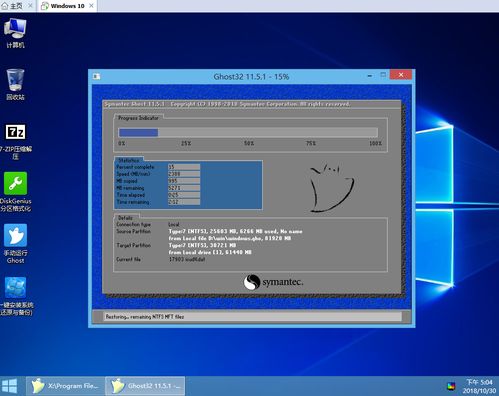Maximize the Ghost32 window
Image resolution: width=499 pixels, height=396 pixels.
pyautogui.click(x=383, y=75)
